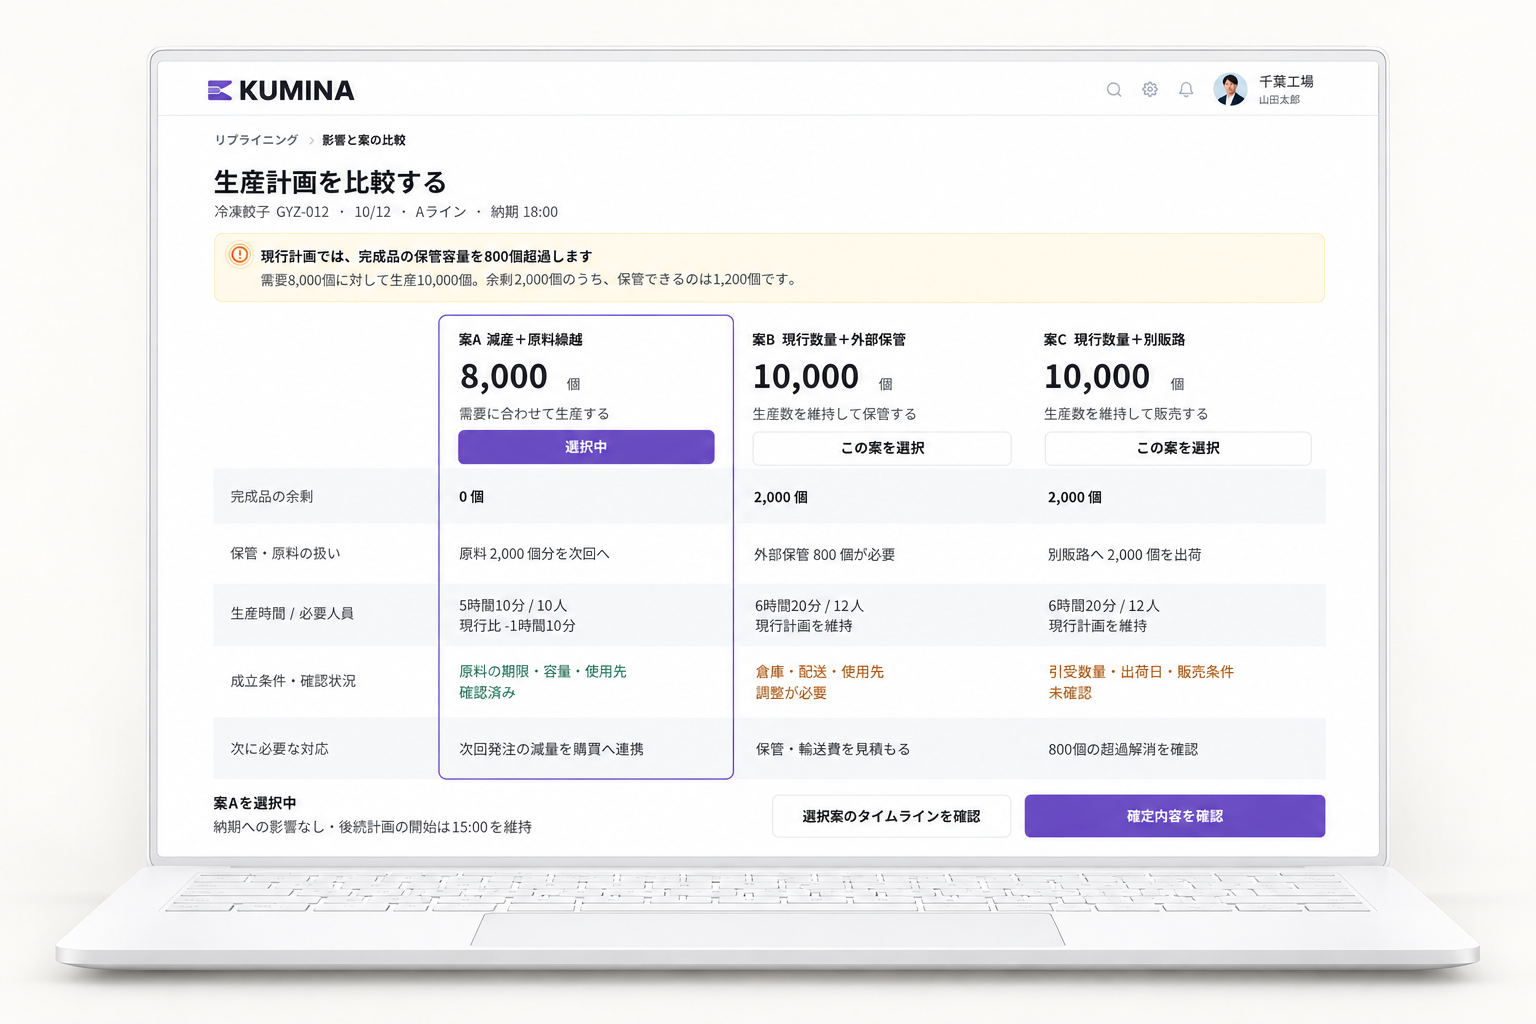The image size is (1536, 1024).
Task: Click the warning icon in the alert banner
Action: (240, 255)
